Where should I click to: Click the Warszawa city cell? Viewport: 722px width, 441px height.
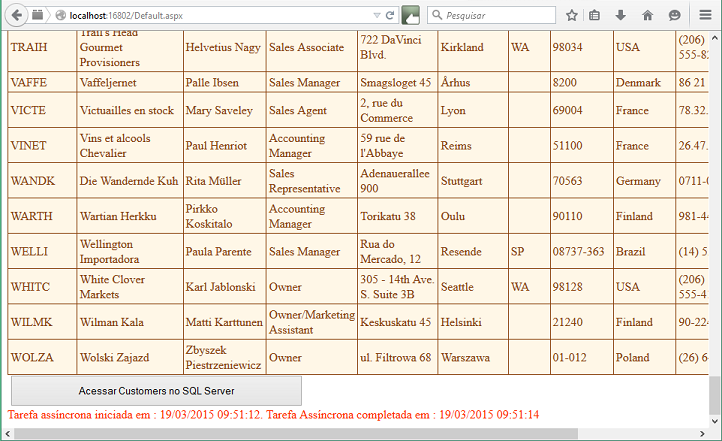pos(473,357)
